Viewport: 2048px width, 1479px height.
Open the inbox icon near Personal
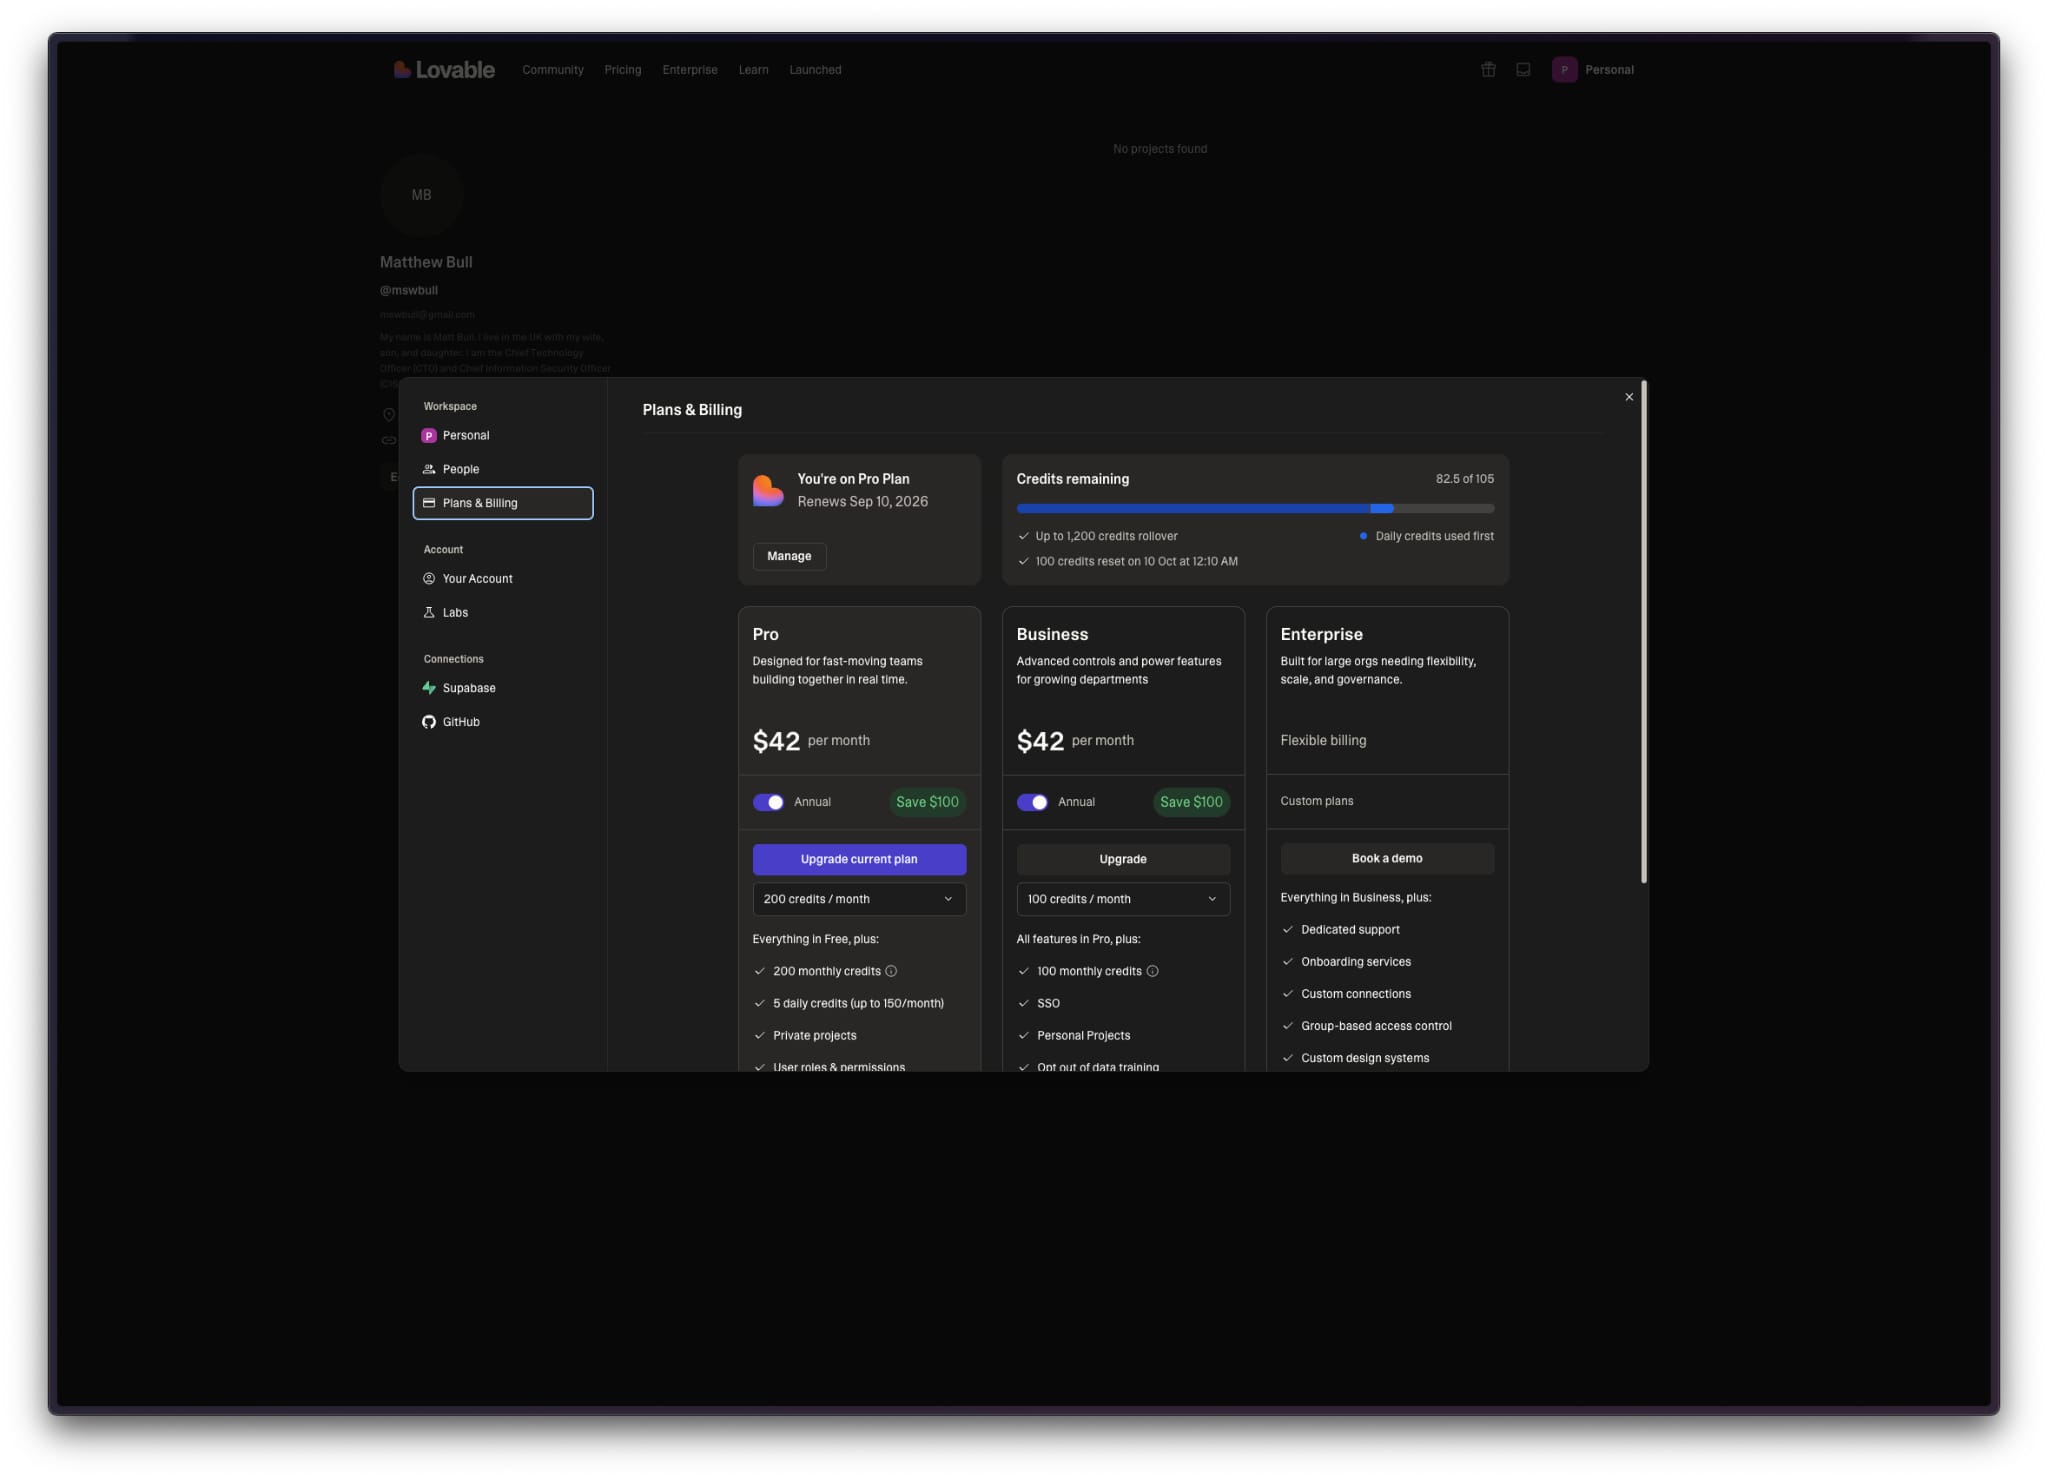point(1522,69)
